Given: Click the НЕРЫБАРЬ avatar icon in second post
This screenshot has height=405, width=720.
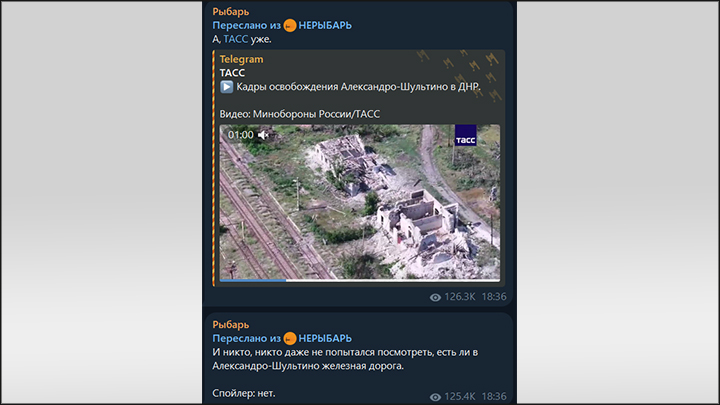Looking at the screenshot, I should click(x=290, y=339).
